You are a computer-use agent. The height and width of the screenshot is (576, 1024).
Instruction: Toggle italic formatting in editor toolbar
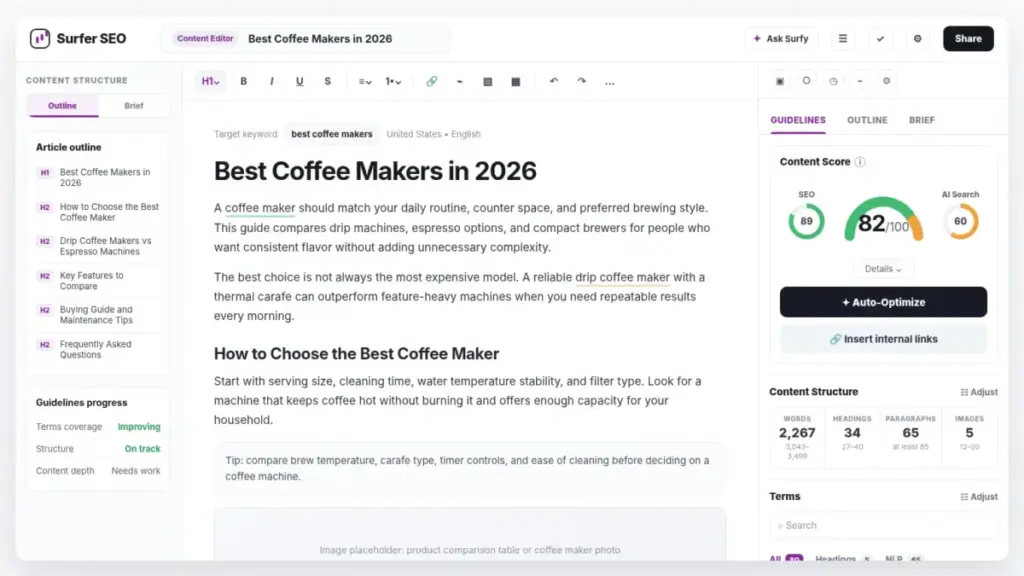click(272, 82)
